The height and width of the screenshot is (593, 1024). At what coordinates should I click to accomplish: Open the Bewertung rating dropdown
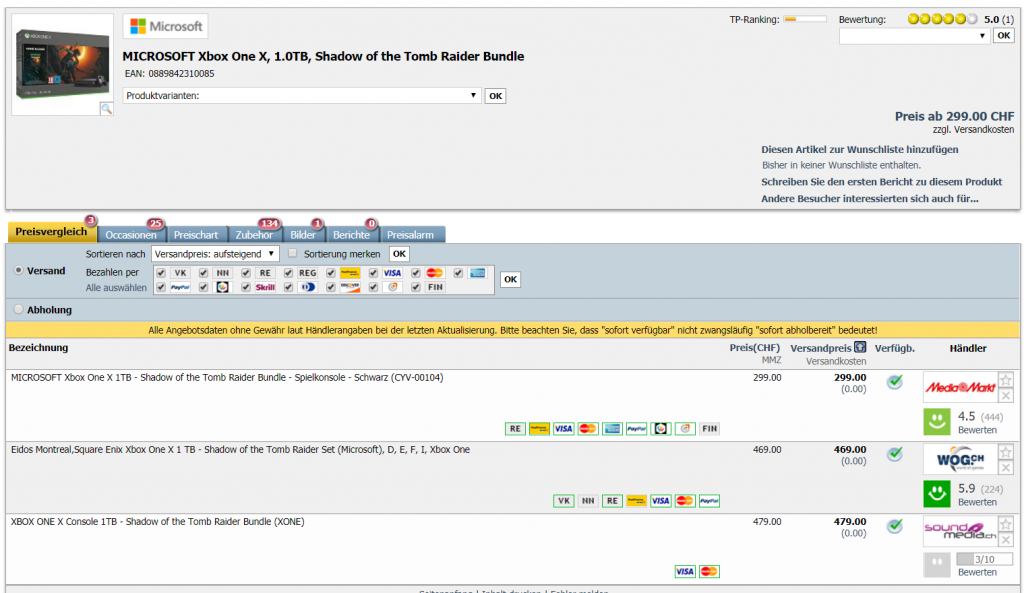(x=913, y=36)
